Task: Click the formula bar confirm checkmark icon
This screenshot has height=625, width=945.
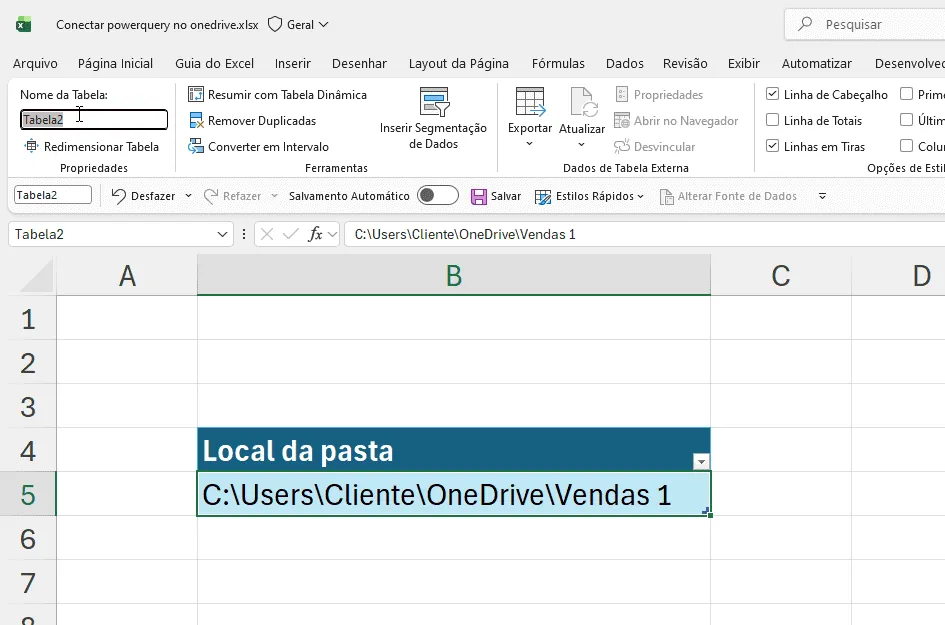Action: [x=290, y=234]
